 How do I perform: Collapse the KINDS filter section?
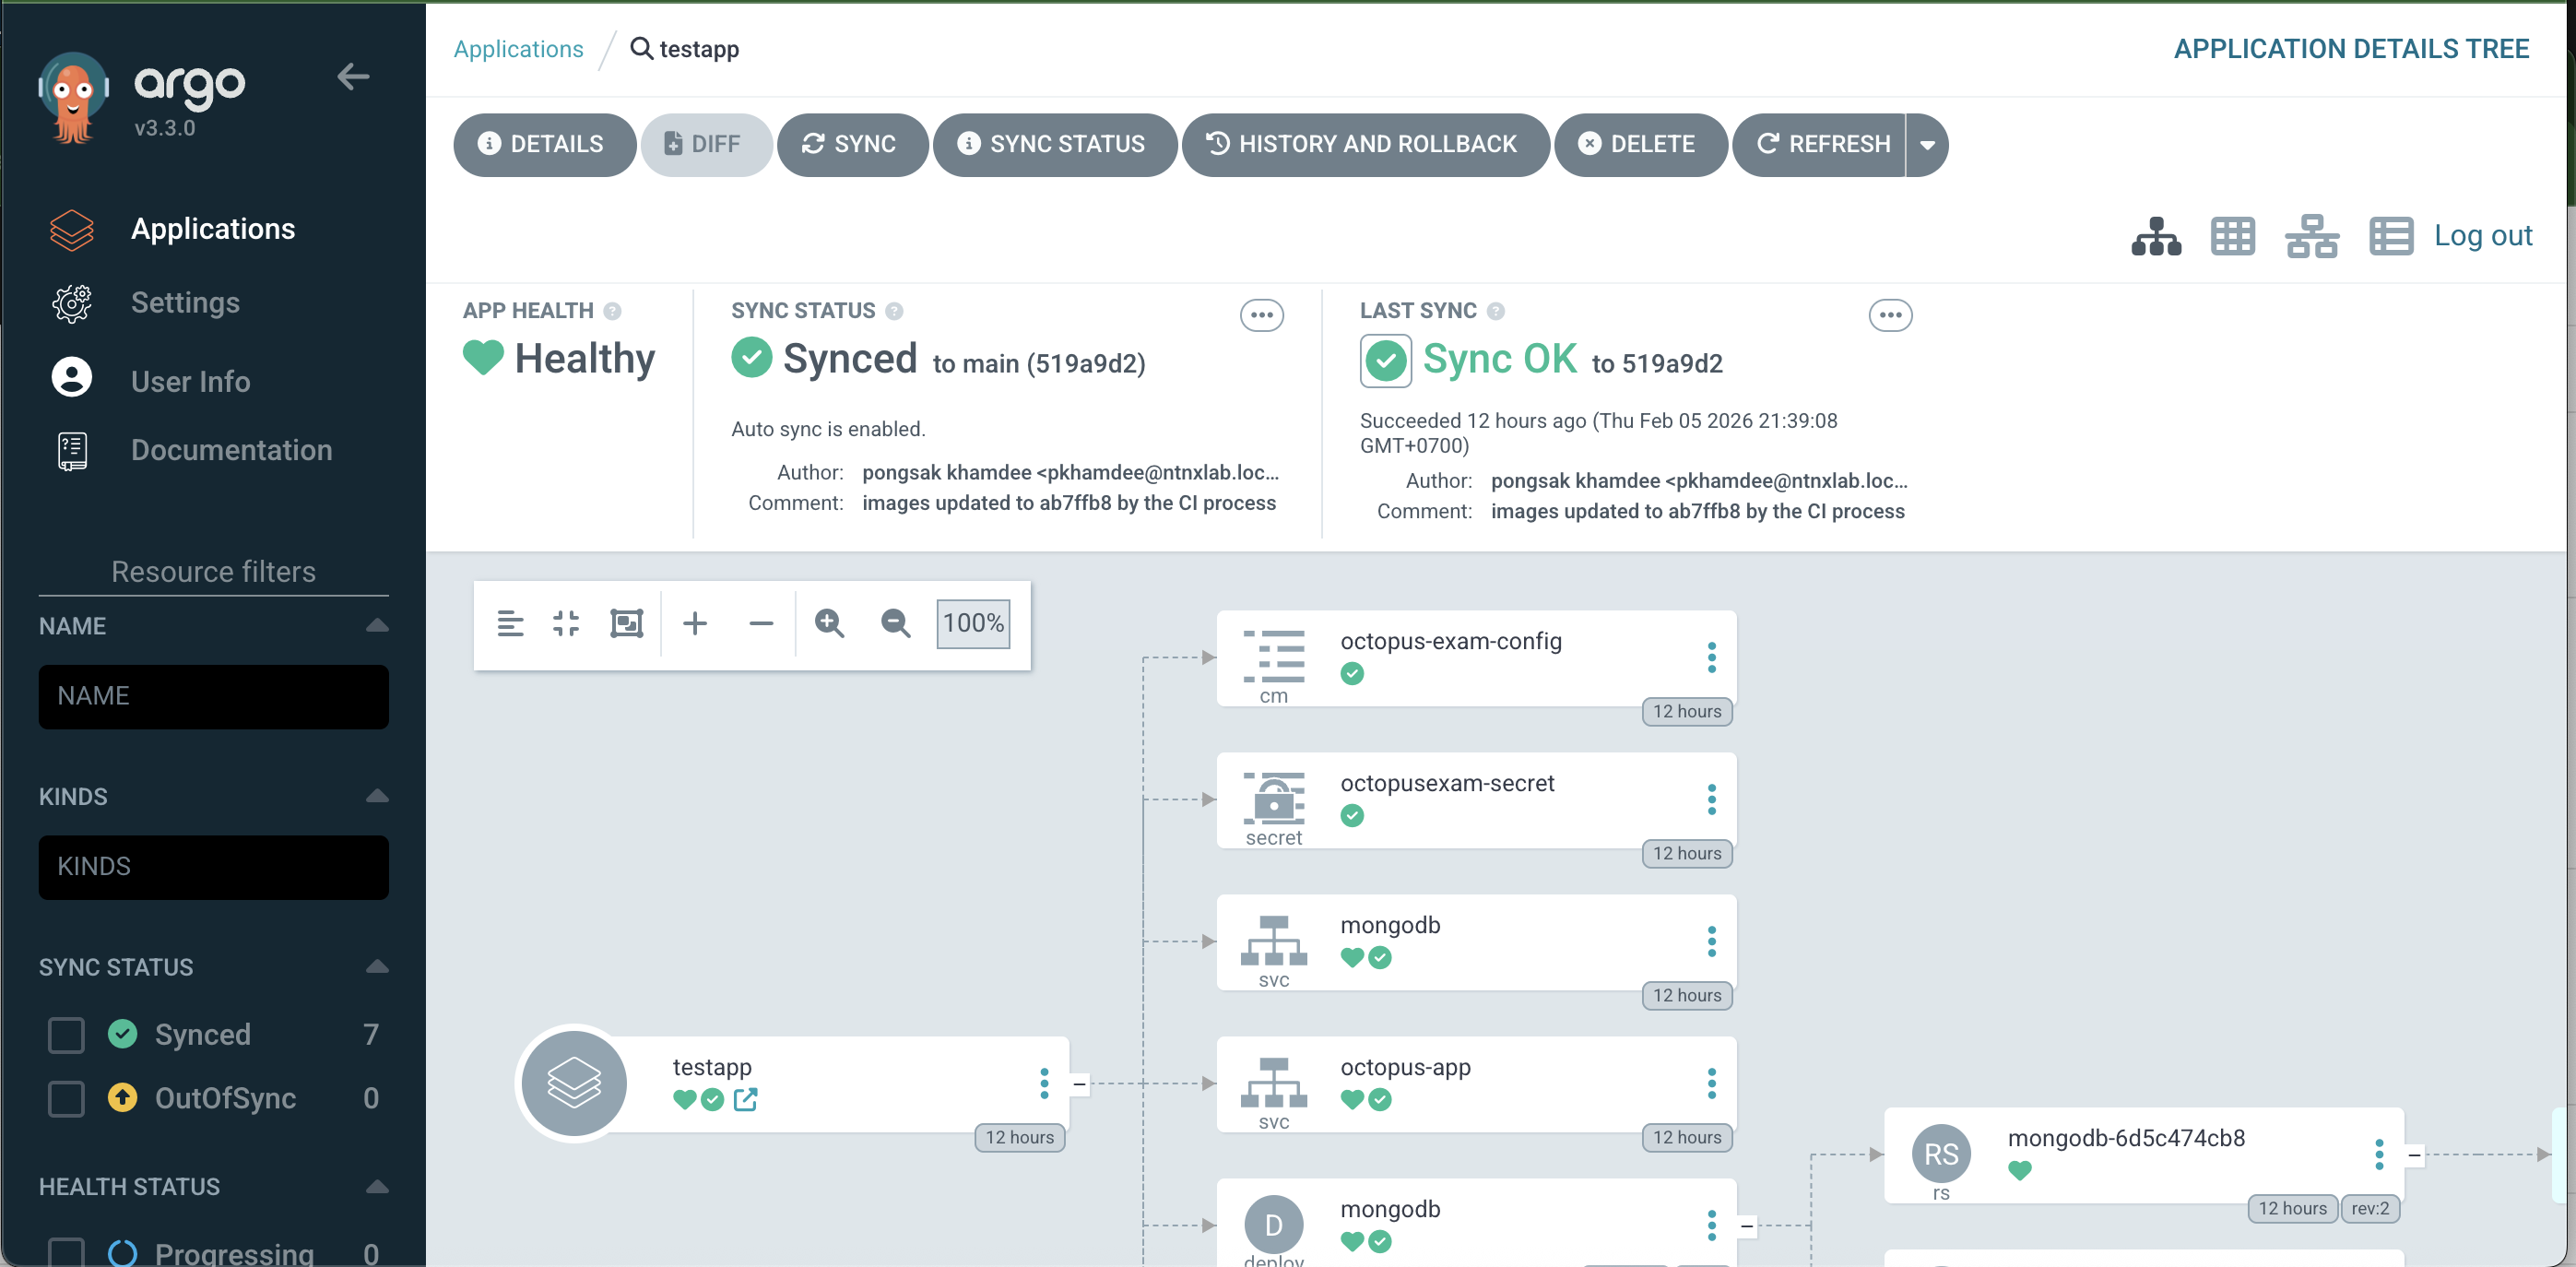(x=377, y=796)
